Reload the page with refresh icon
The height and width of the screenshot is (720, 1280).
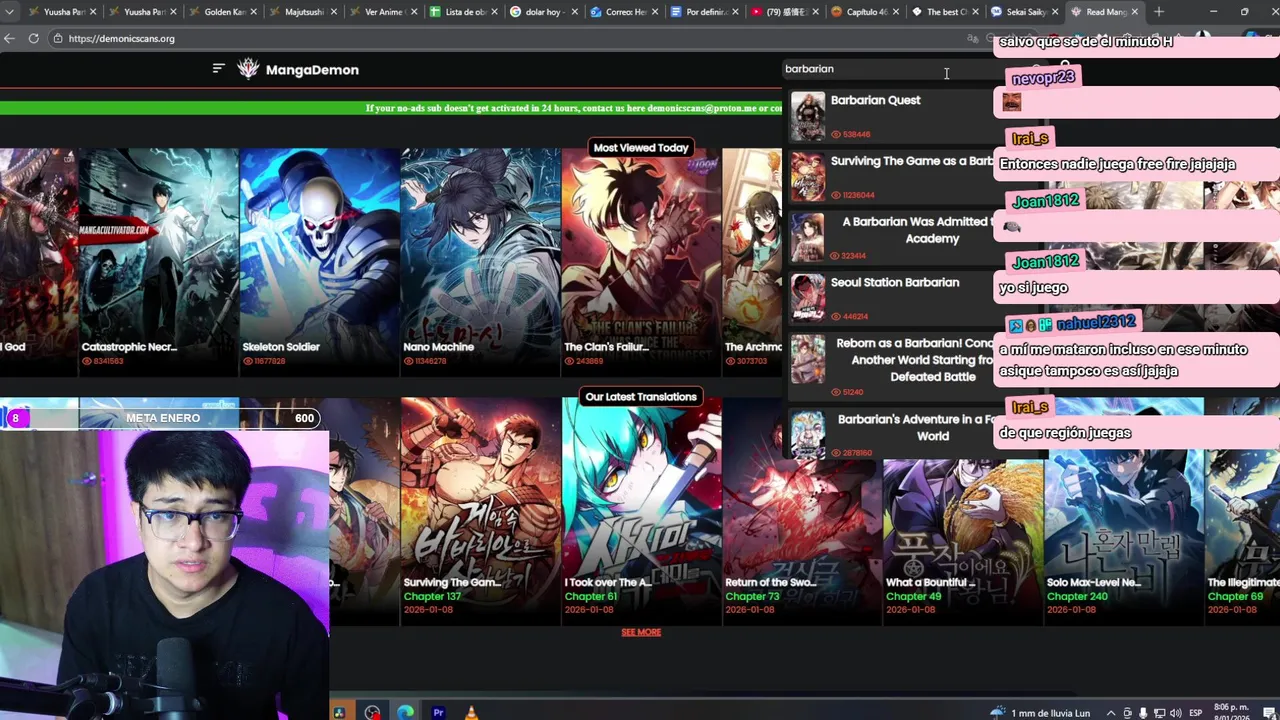pyautogui.click(x=33, y=38)
